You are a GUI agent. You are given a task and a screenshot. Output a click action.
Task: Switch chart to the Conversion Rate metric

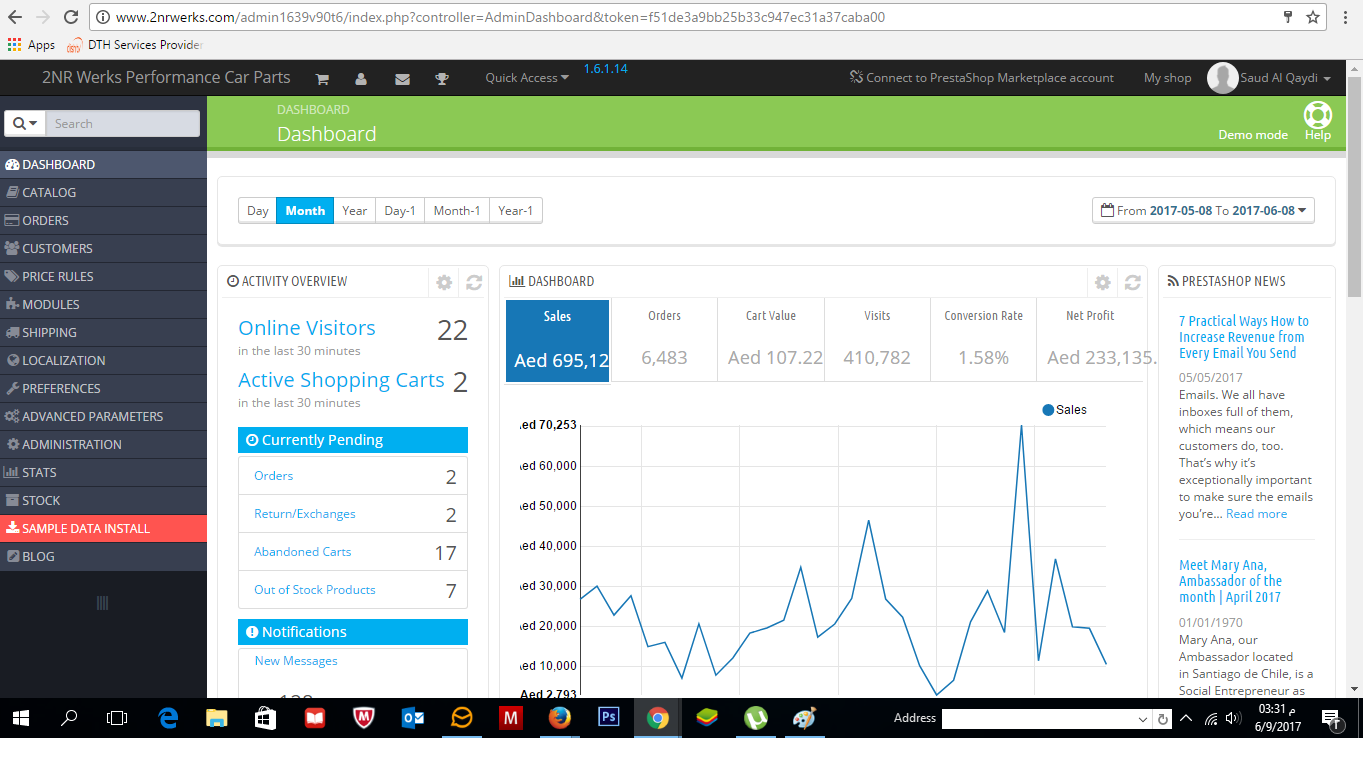pyautogui.click(x=983, y=340)
